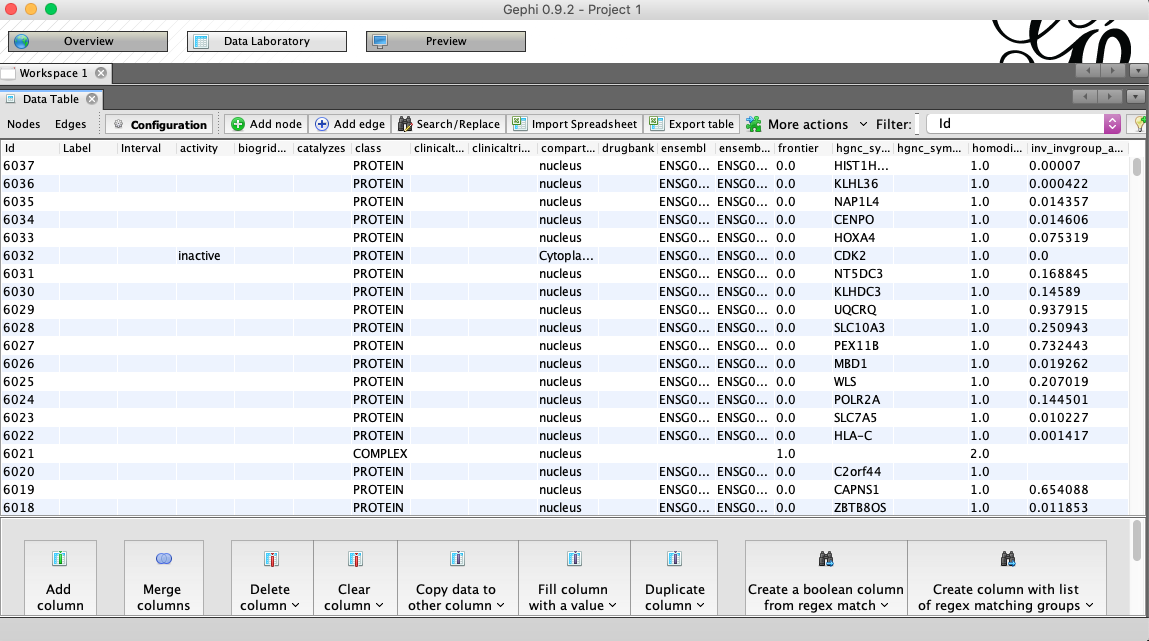Click the Add column icon
Image resolution: width=1149 pixels, height=641 pixels.
coord(60,578)
